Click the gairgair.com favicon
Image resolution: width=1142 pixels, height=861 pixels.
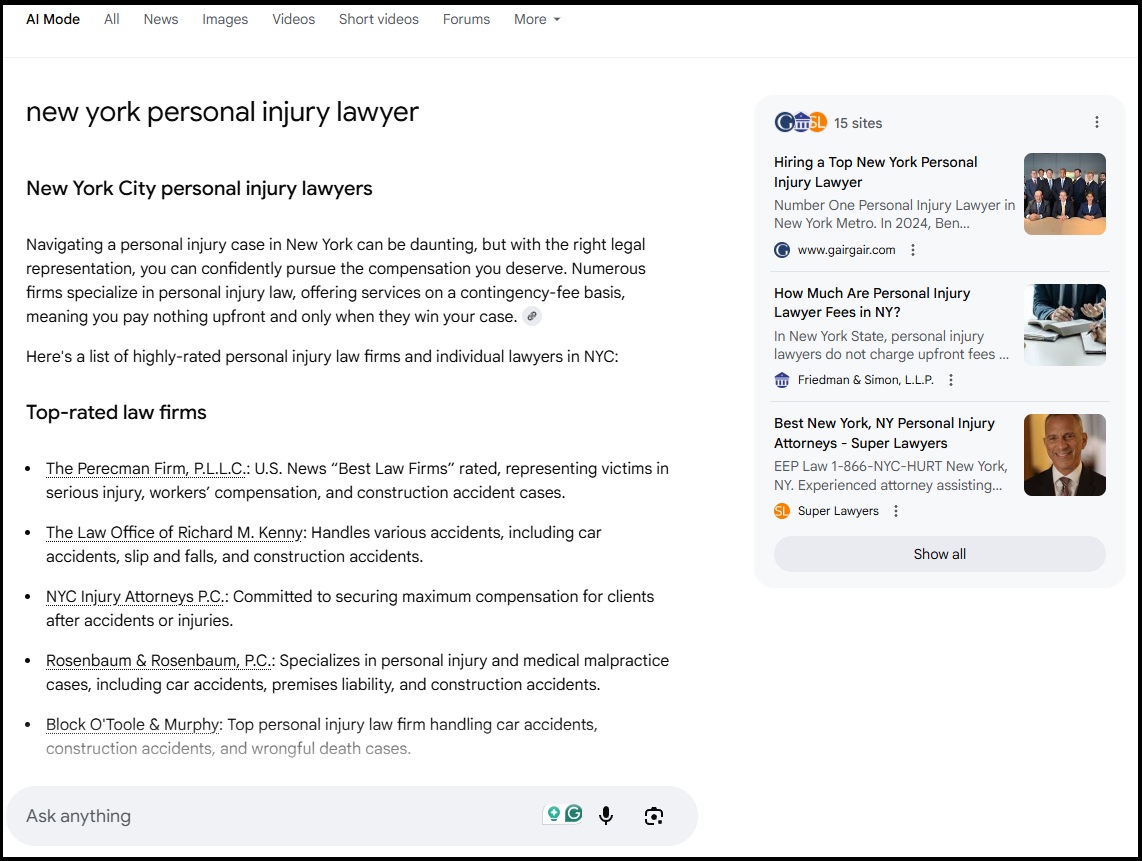tap(782, 250)
